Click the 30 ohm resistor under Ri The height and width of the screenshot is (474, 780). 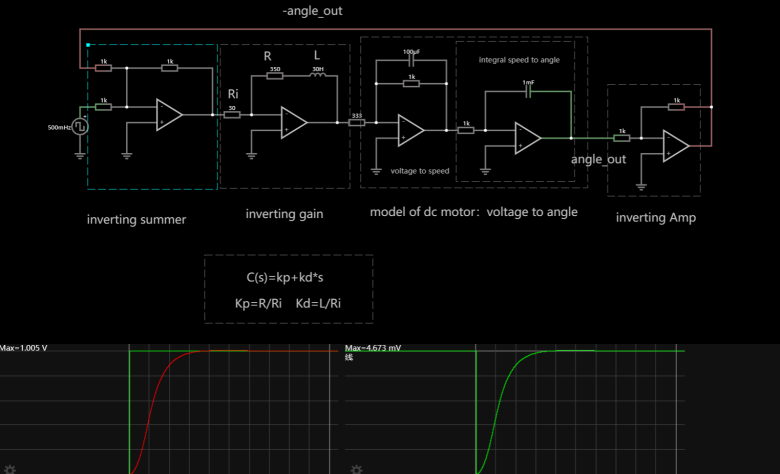coord(232,115)
